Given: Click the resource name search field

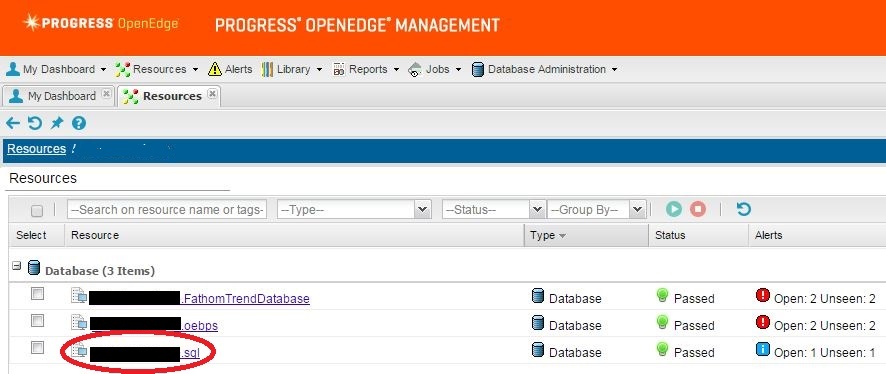Looking at the screenshot, I should click(x=167, y=210).
